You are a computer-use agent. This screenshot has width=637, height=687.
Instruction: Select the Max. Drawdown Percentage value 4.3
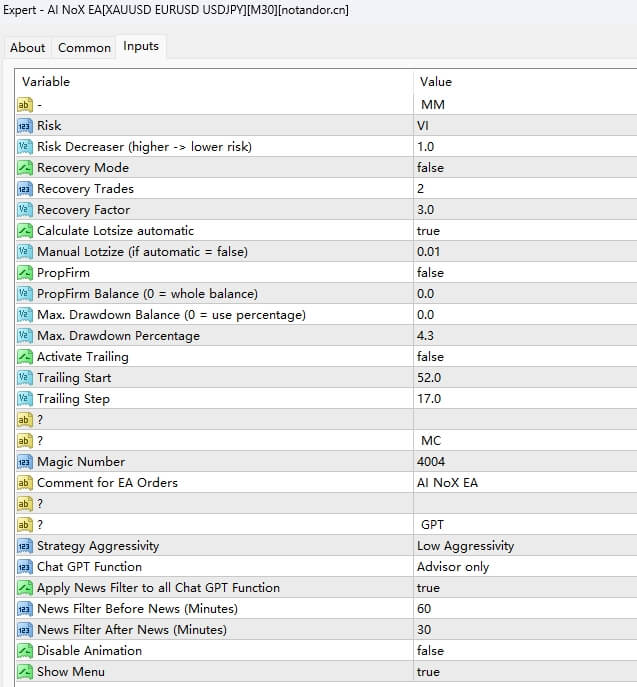coord(426,336)
